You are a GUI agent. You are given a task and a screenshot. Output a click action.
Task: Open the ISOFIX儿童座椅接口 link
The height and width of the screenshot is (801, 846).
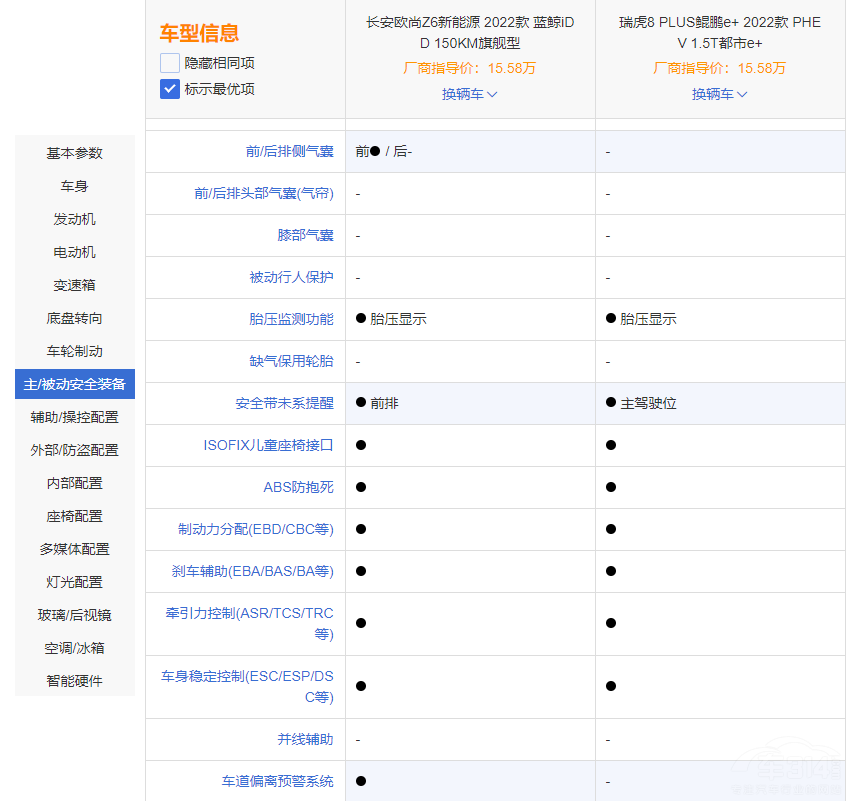[x=268, y=445]
